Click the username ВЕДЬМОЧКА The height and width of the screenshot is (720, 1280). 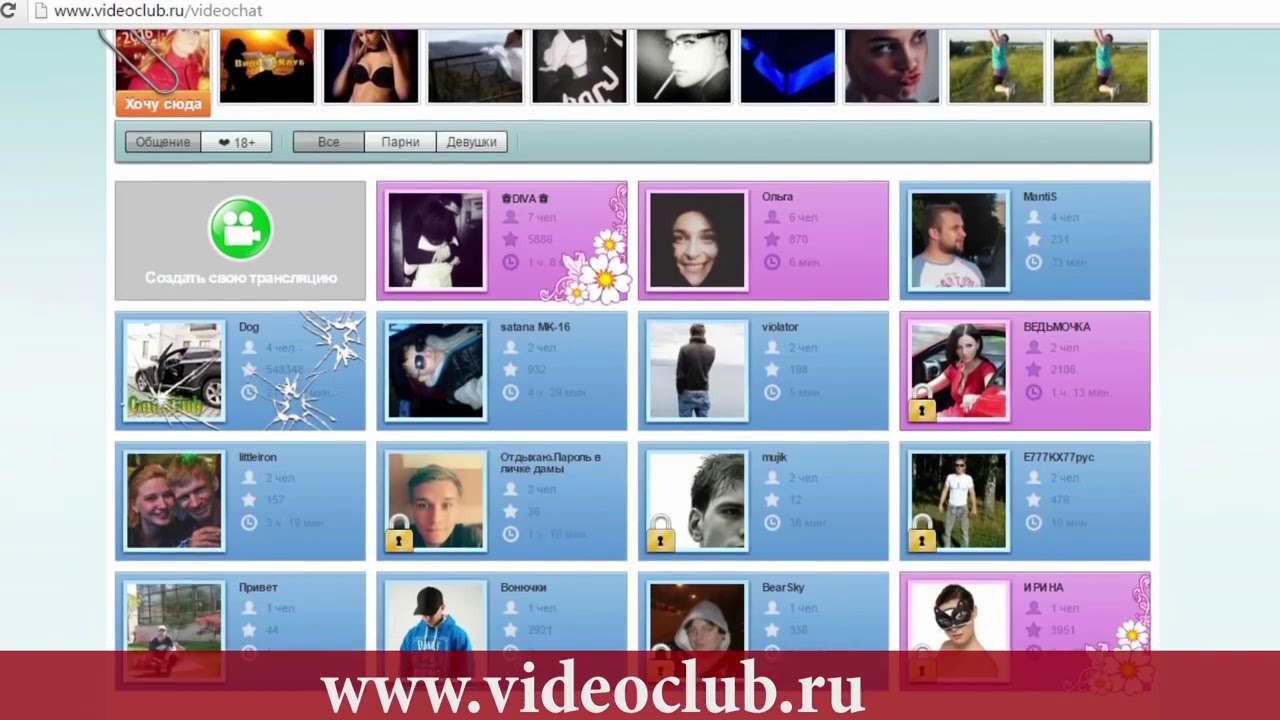pos(1057,327)
